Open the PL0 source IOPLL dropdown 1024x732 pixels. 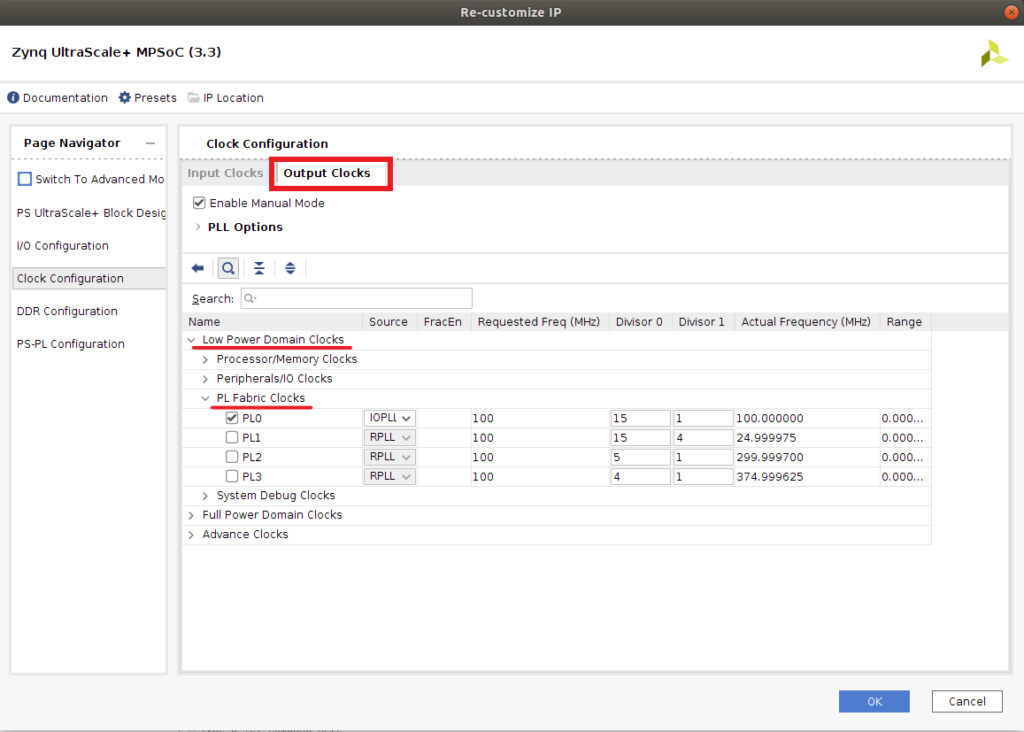(x=390, y=418)
